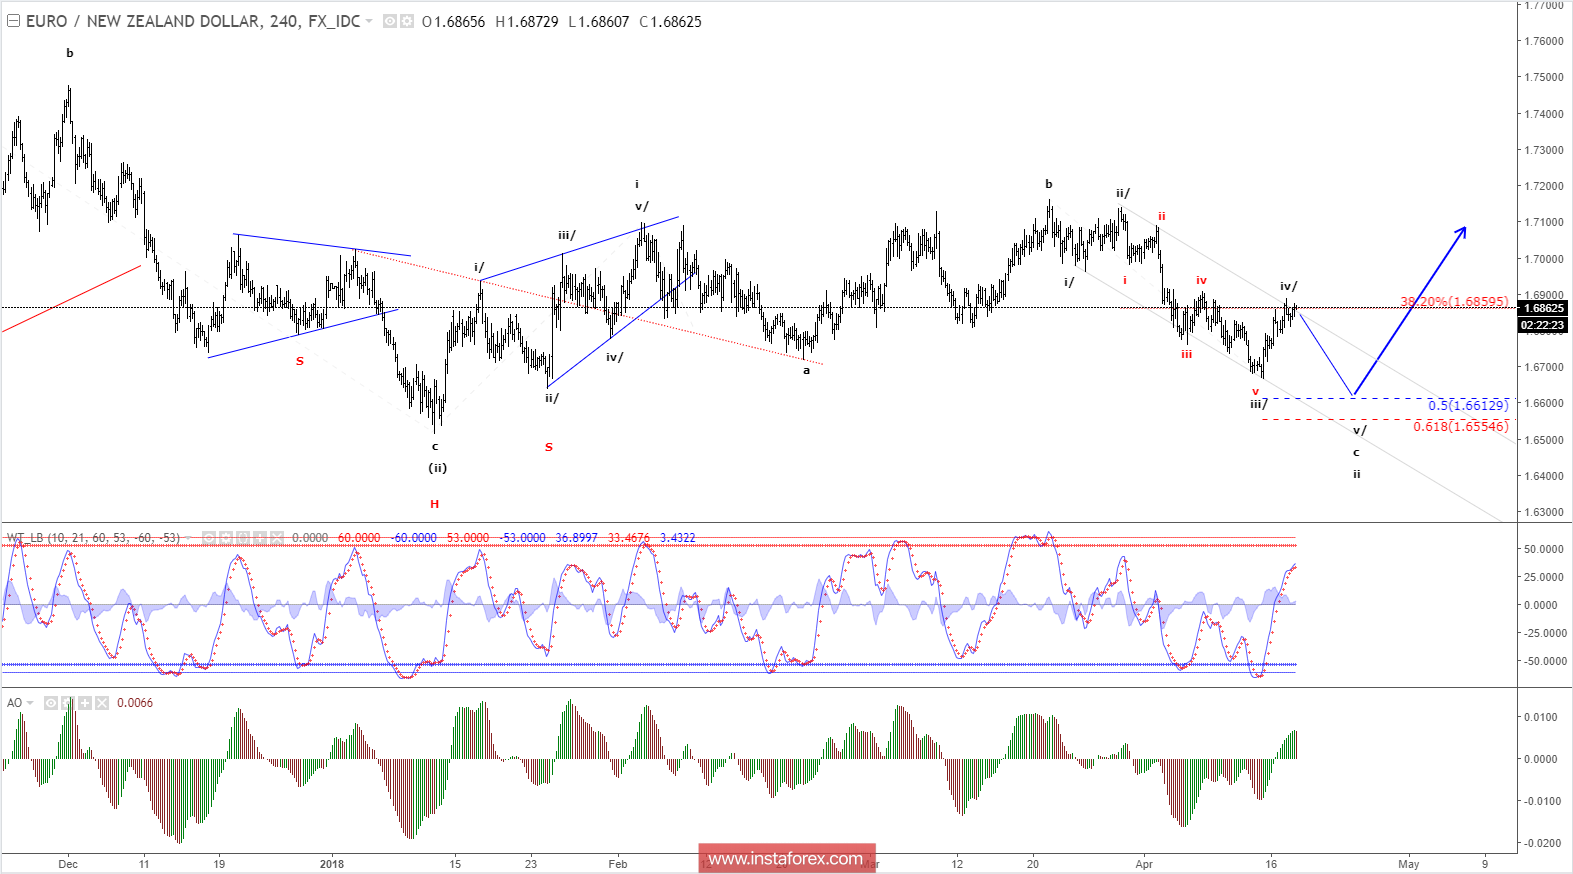The width and height of the screenshot is (1573, 874).
Task: Select the blue projected arrow near 1.71000
Action: (1410, 311)
